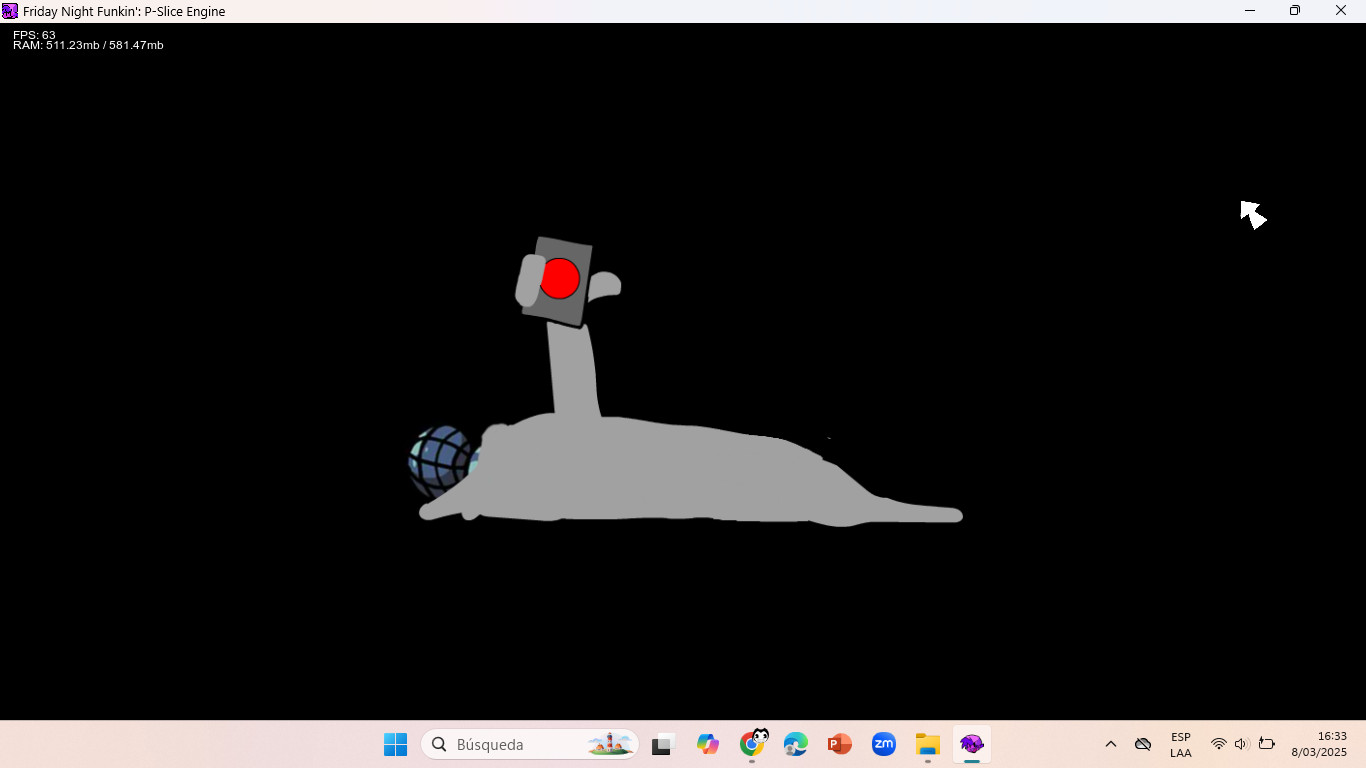1366x768 pixels.
Task: Launch Copilot from the taskbar
Action: [708, 745]
